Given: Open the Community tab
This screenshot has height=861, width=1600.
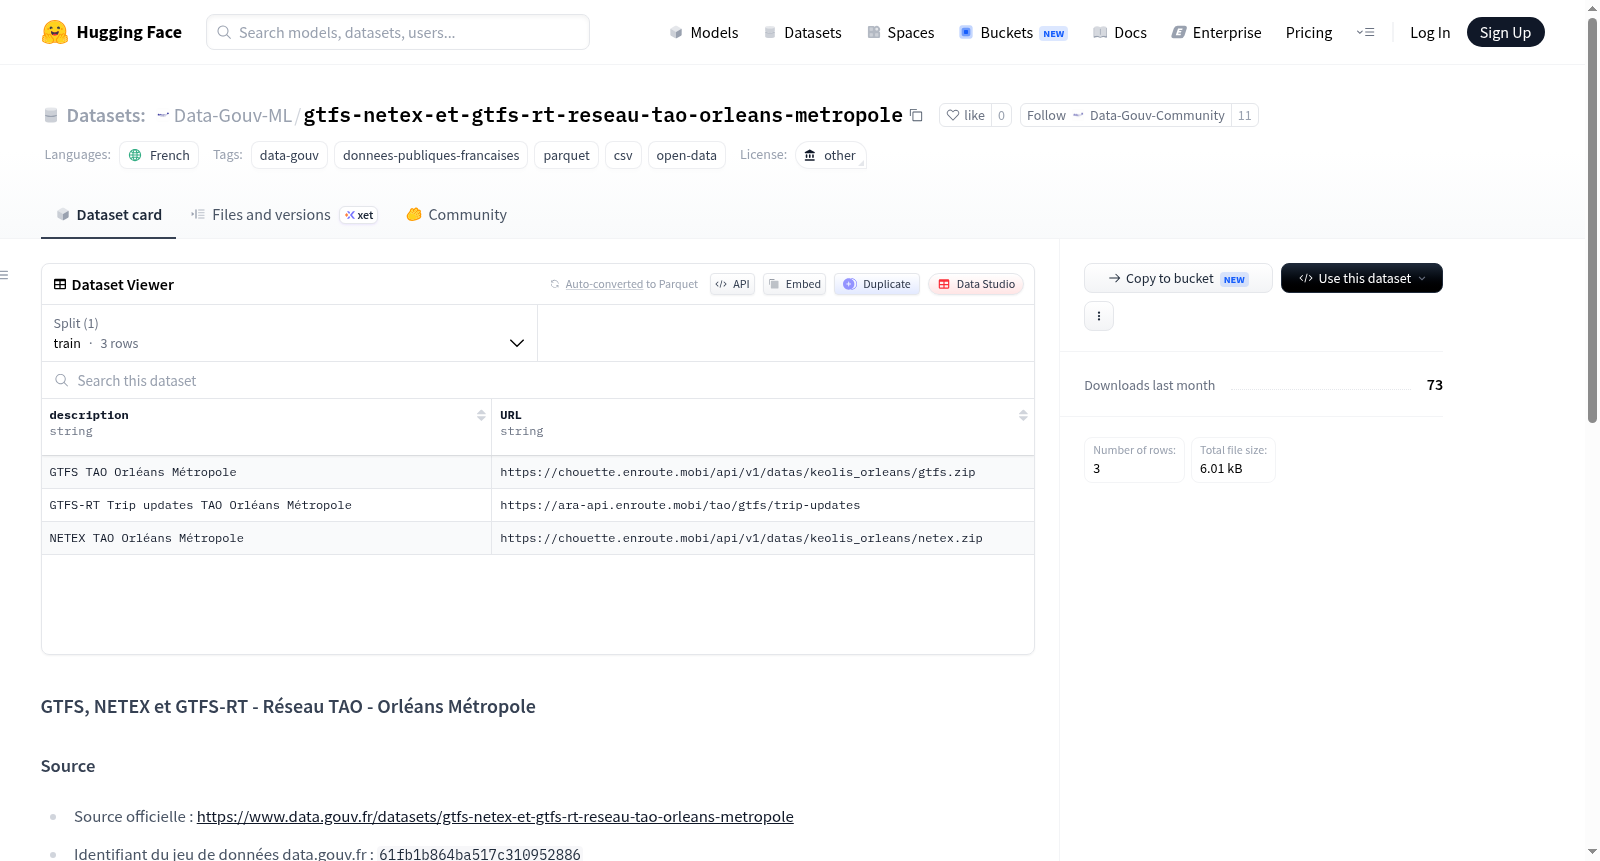Looking at the screenshot, I should pos(456,215).
